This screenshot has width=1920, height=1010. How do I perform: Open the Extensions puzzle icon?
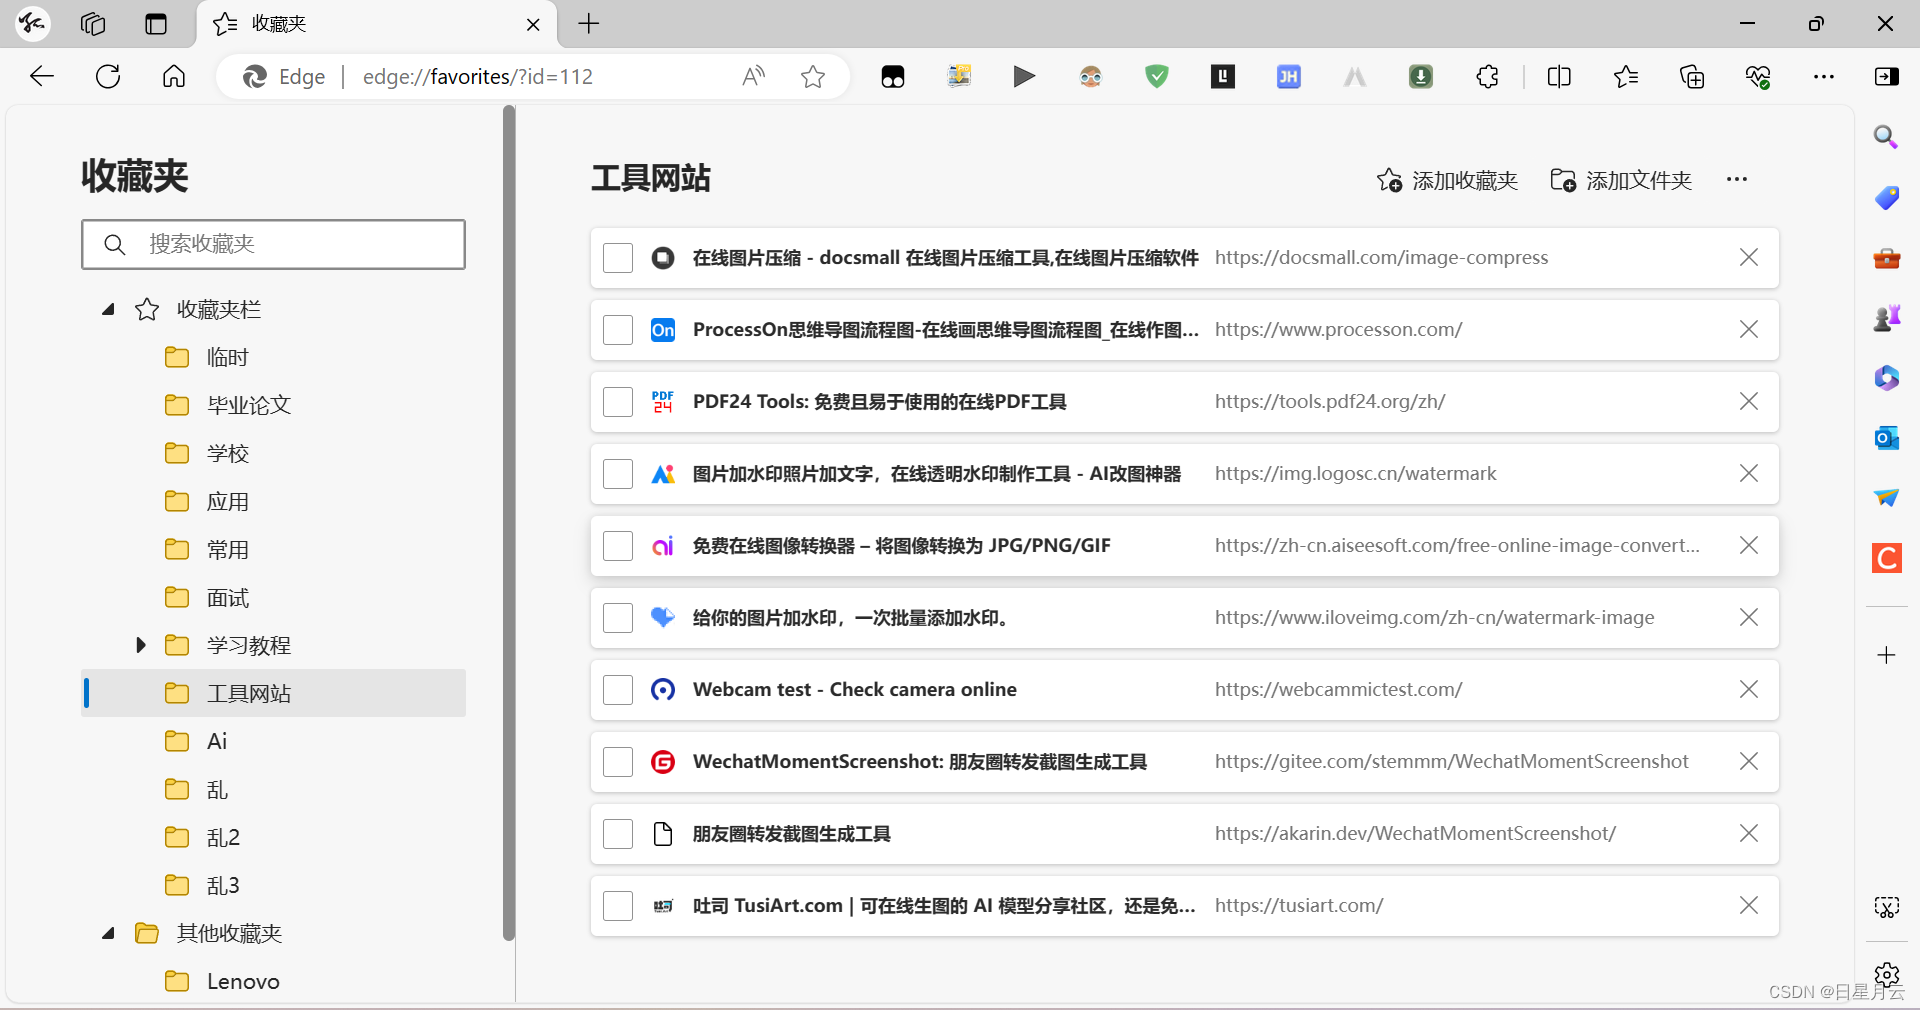(x=1487, y=77)
